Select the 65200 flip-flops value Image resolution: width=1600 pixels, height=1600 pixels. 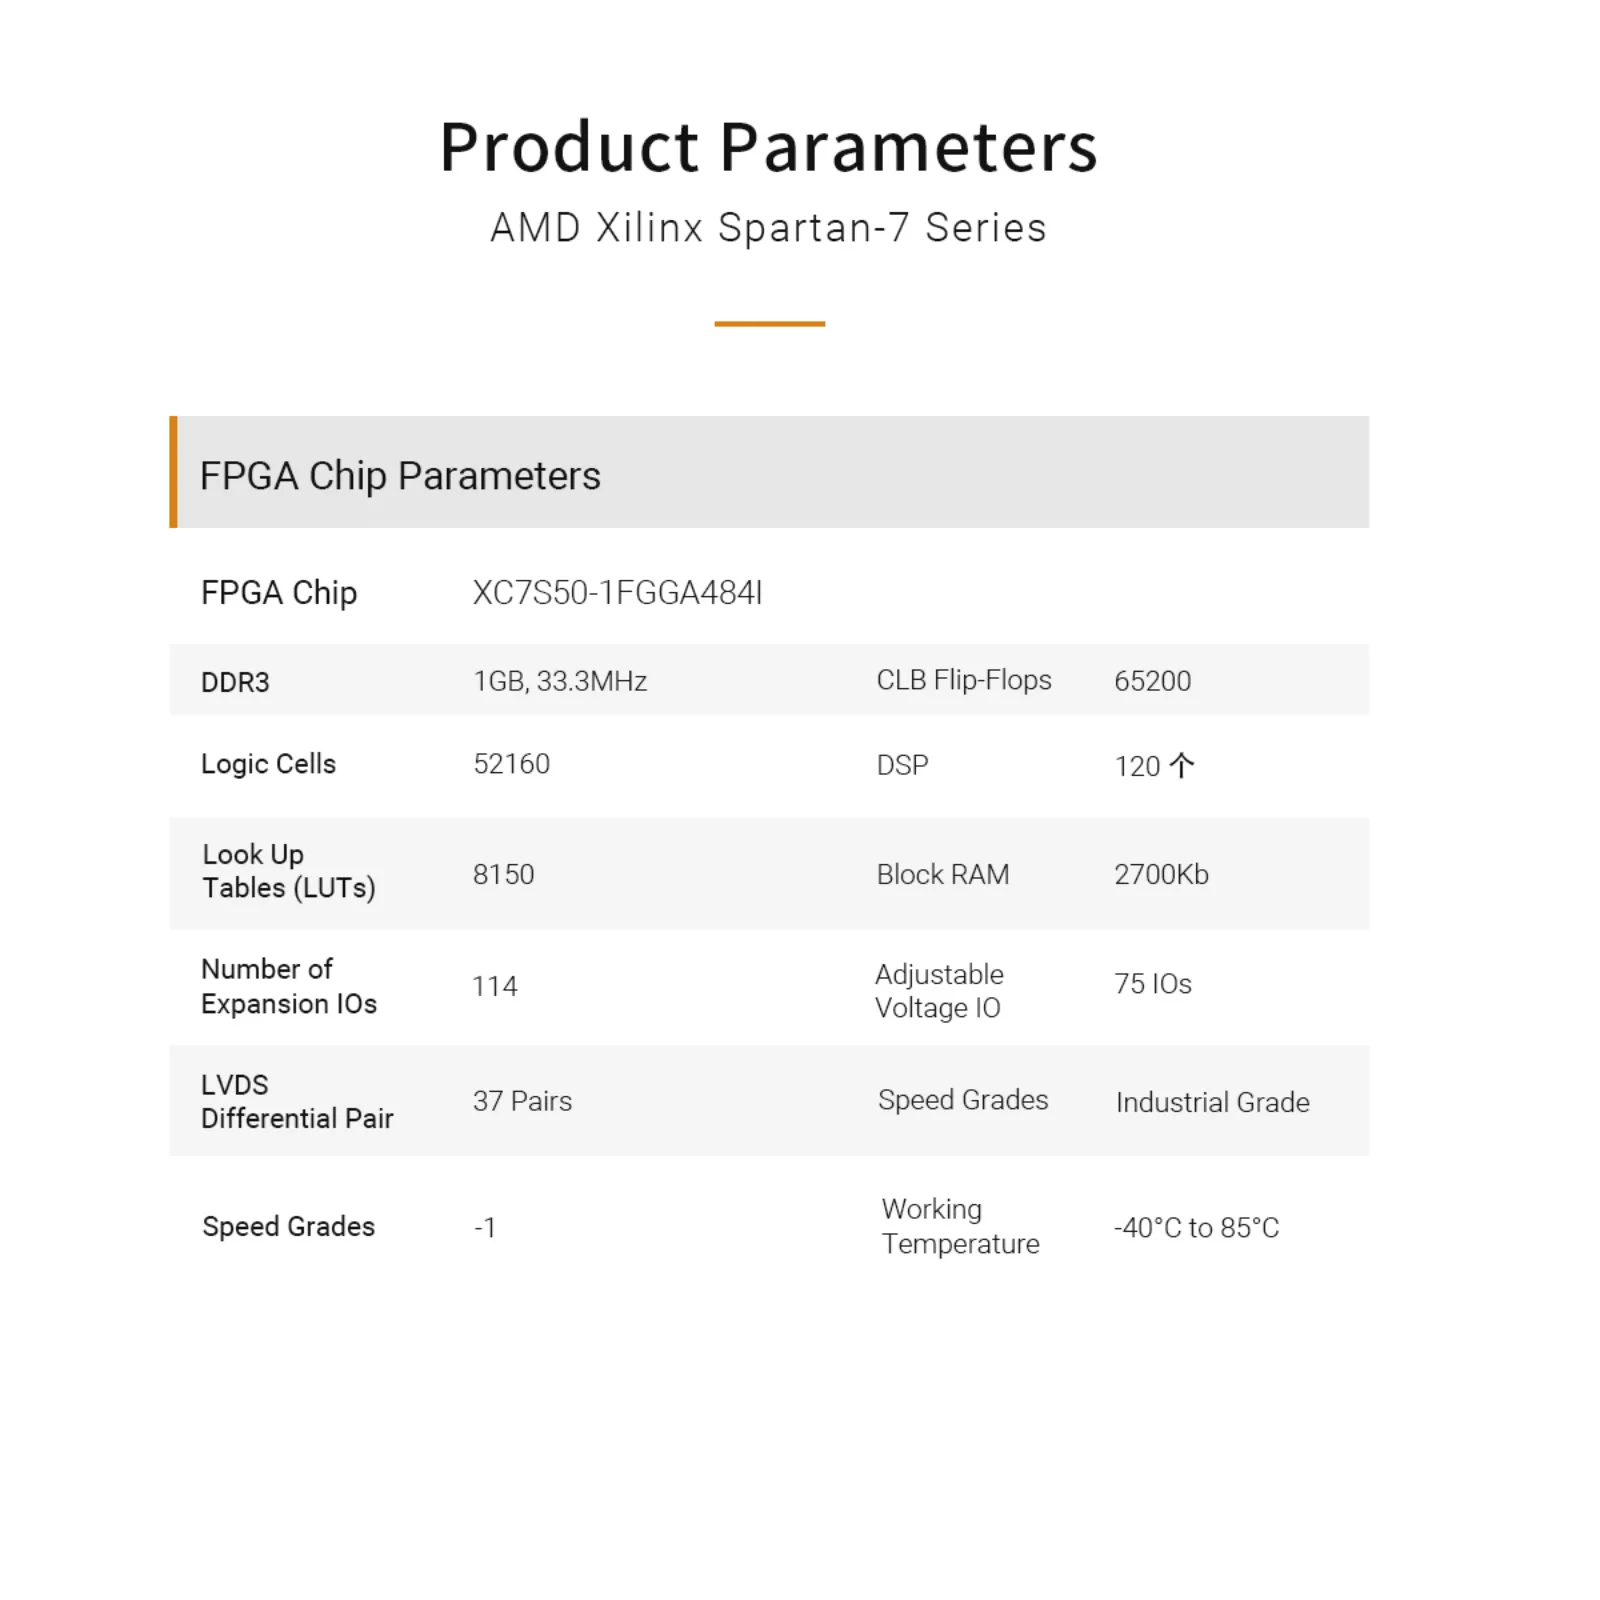pyautogui.click(x=1152, y=681)
